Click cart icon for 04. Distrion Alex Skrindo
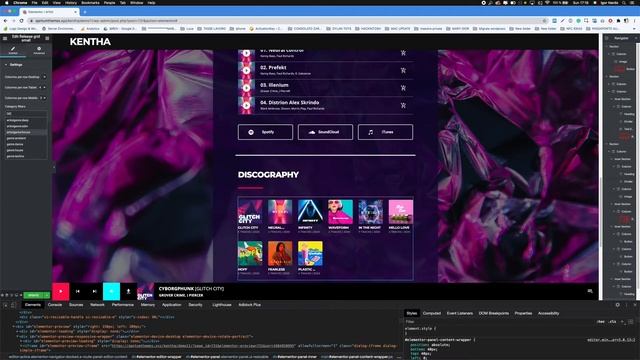 403,105
